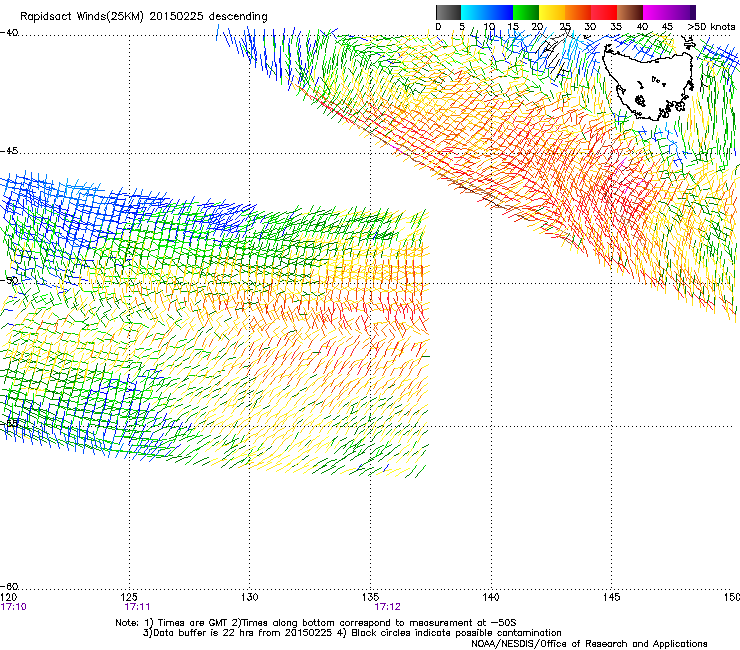
Task: Click the -45 latitude axis label
Action: (x=9, y=151)
